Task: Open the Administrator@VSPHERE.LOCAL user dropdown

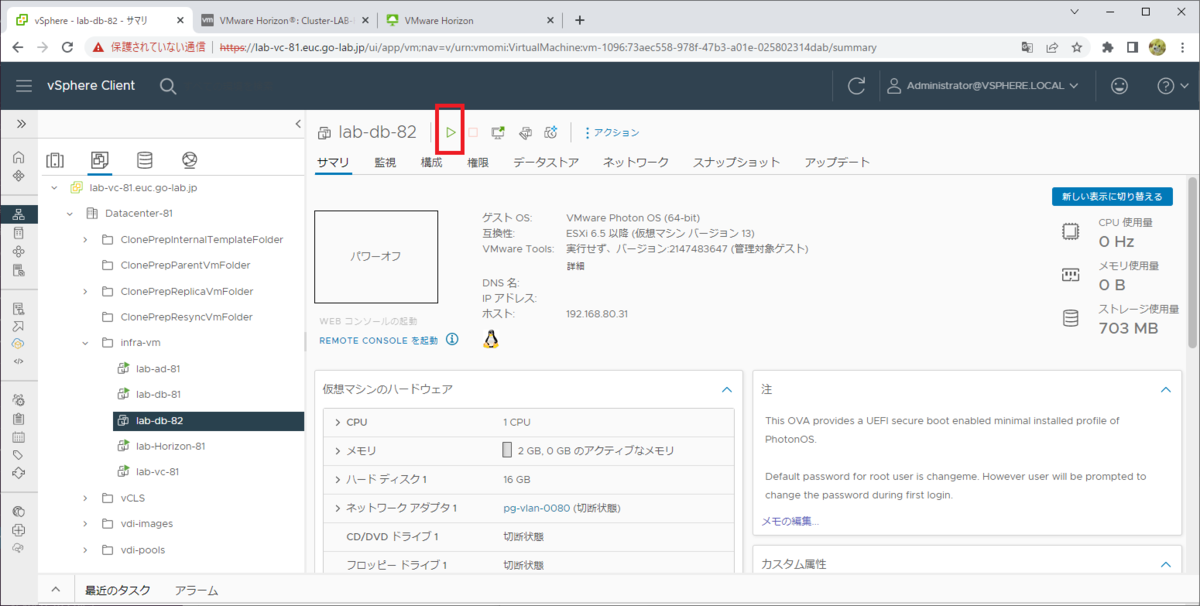Action: coord(984,86)
